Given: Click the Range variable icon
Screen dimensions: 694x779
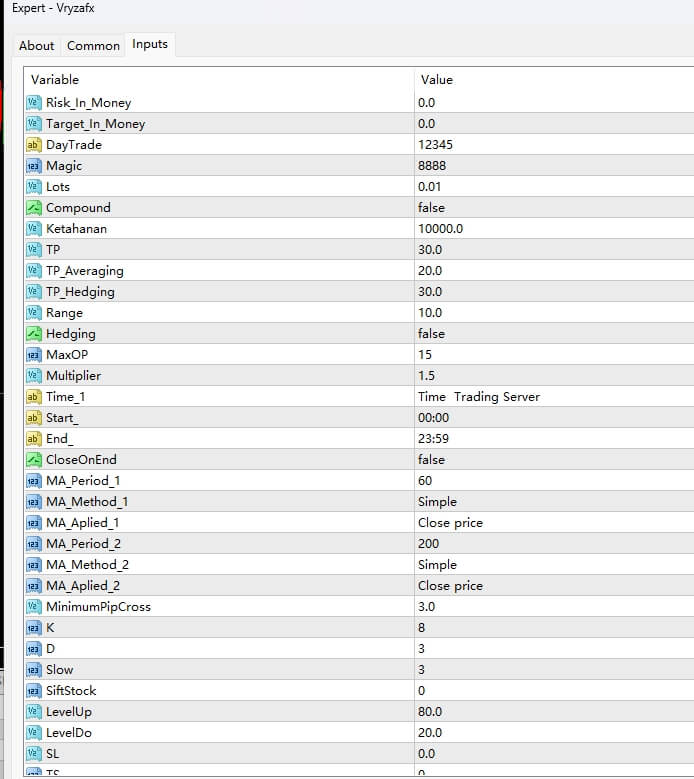Looking at the screenshot, I should tap(33, 312).
